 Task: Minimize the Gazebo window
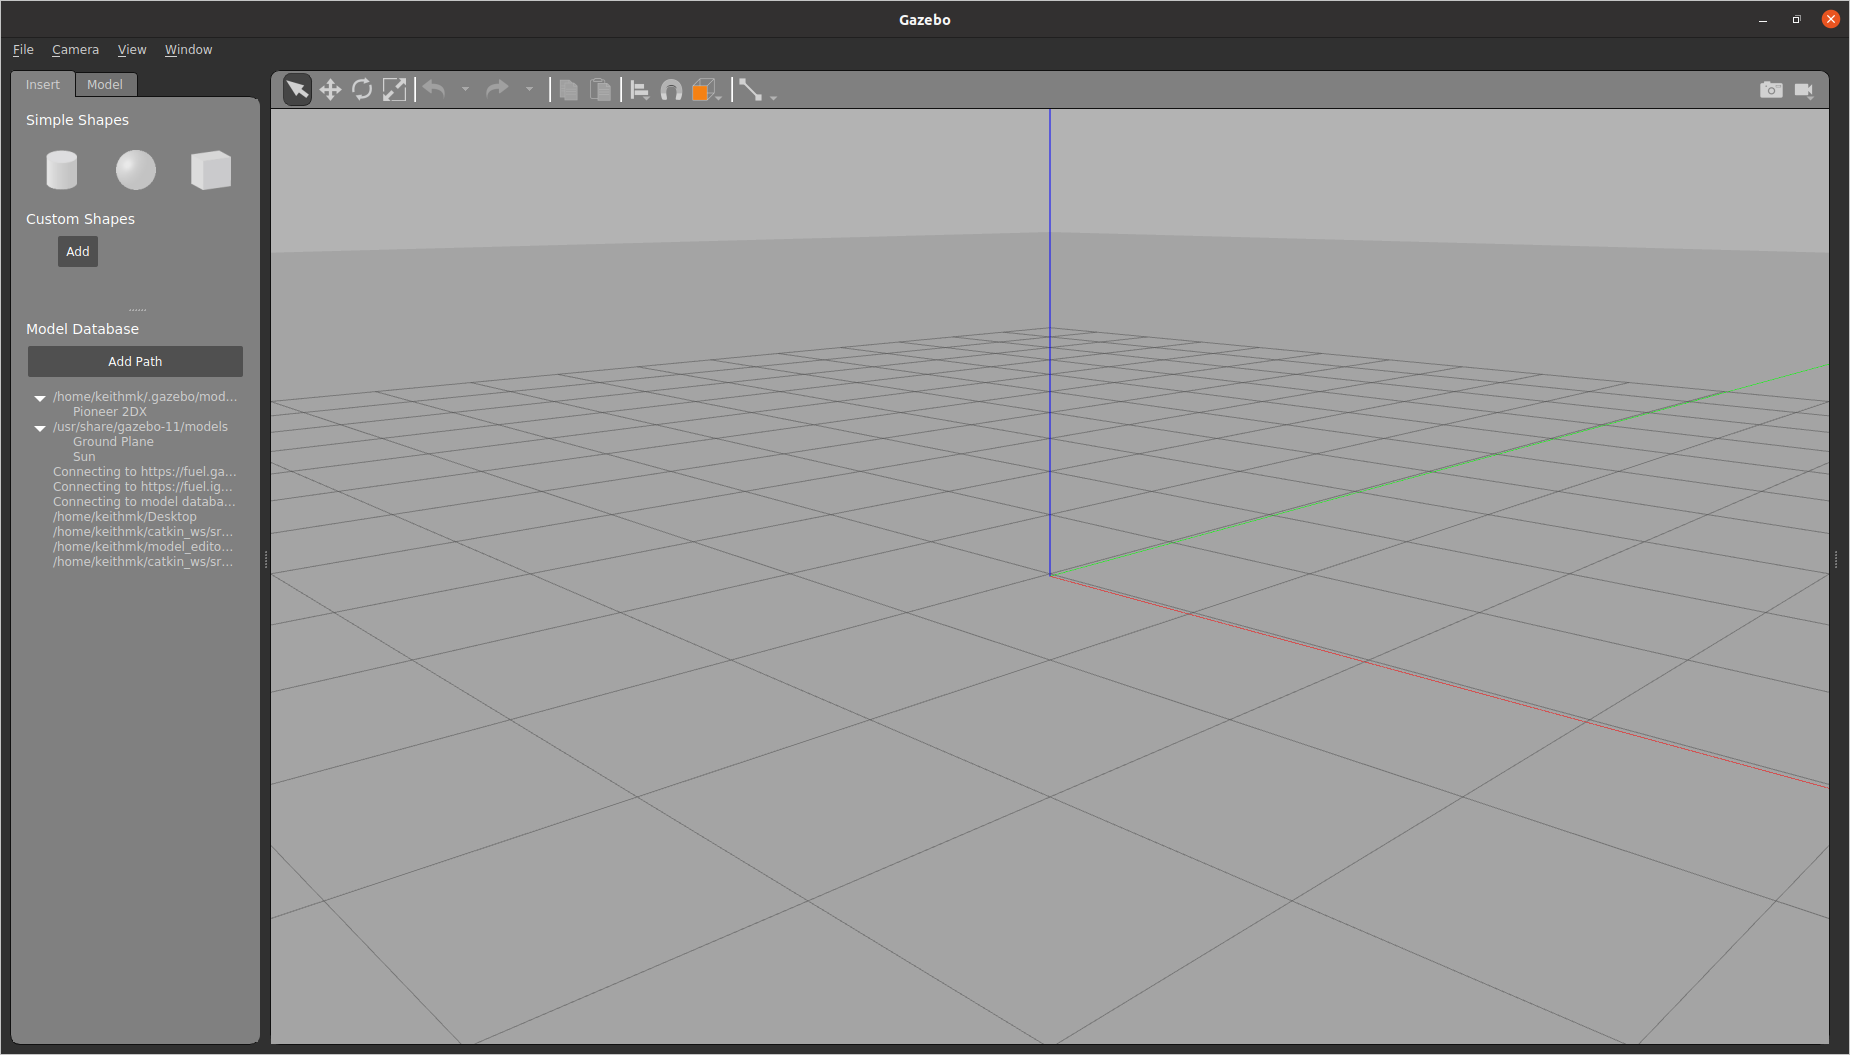[1763, 20]
